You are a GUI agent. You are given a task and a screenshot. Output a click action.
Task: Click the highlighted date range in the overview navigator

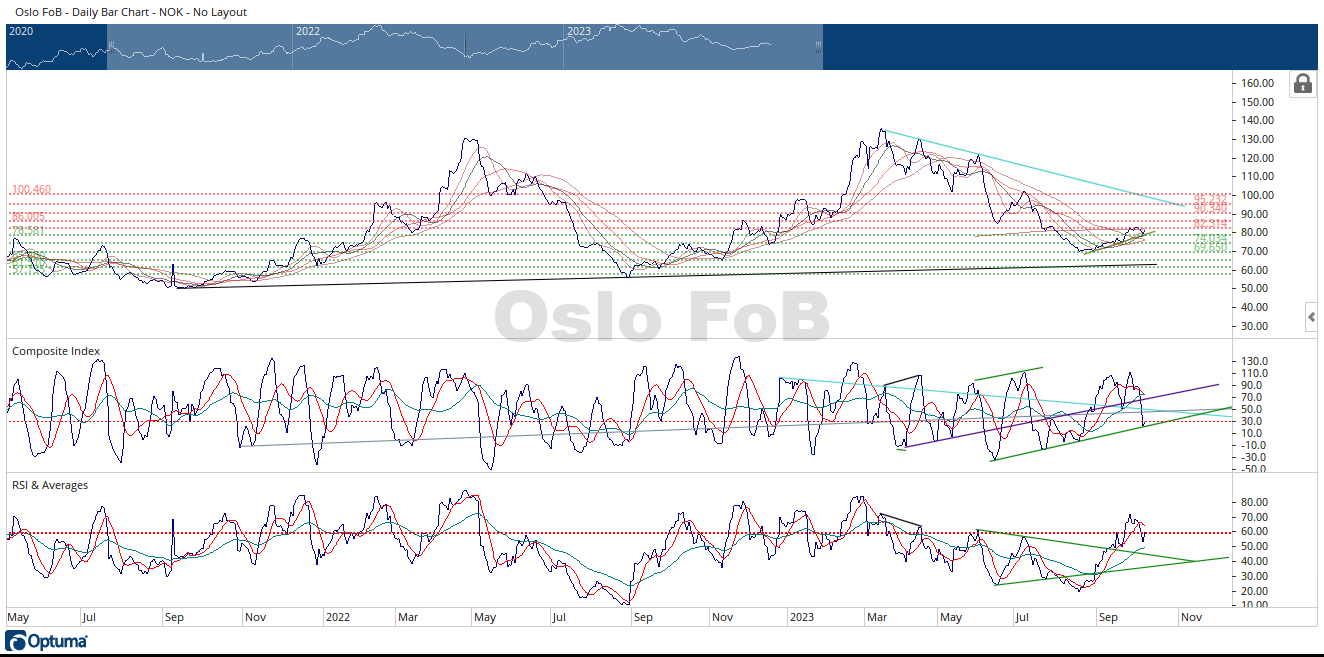[x=464, y=46]
